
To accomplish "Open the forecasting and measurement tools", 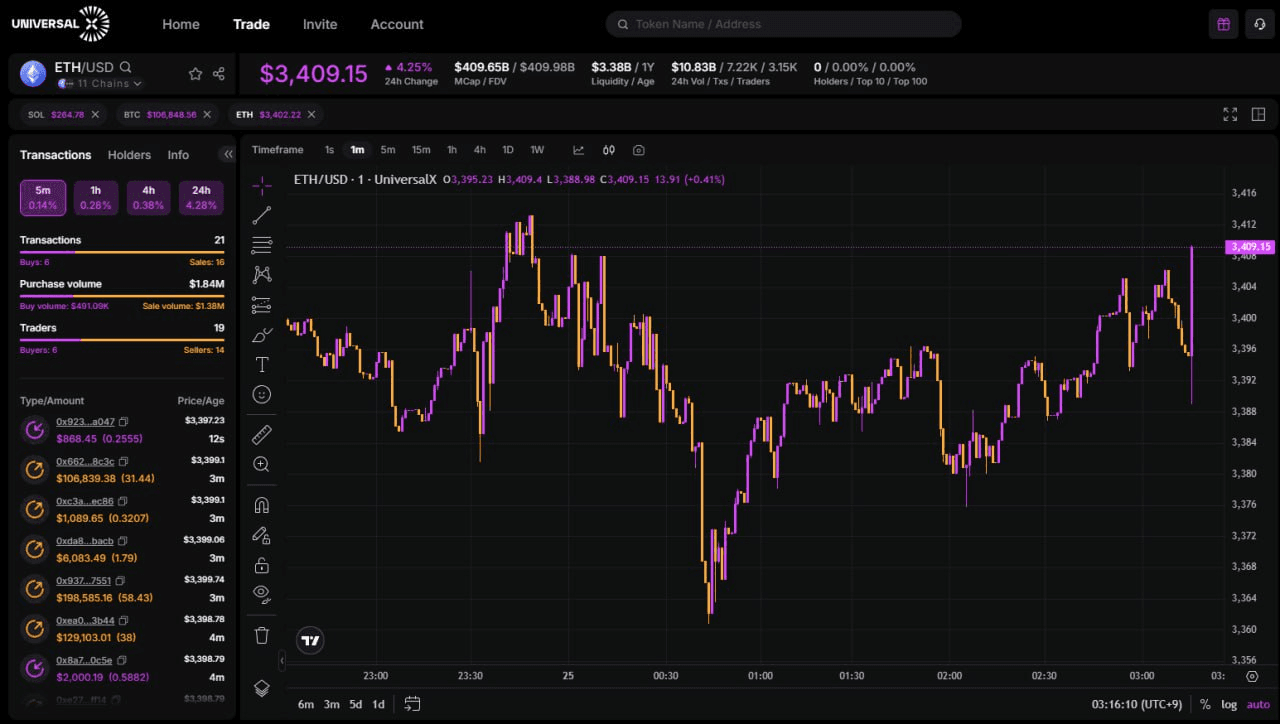I will point(261,305).
